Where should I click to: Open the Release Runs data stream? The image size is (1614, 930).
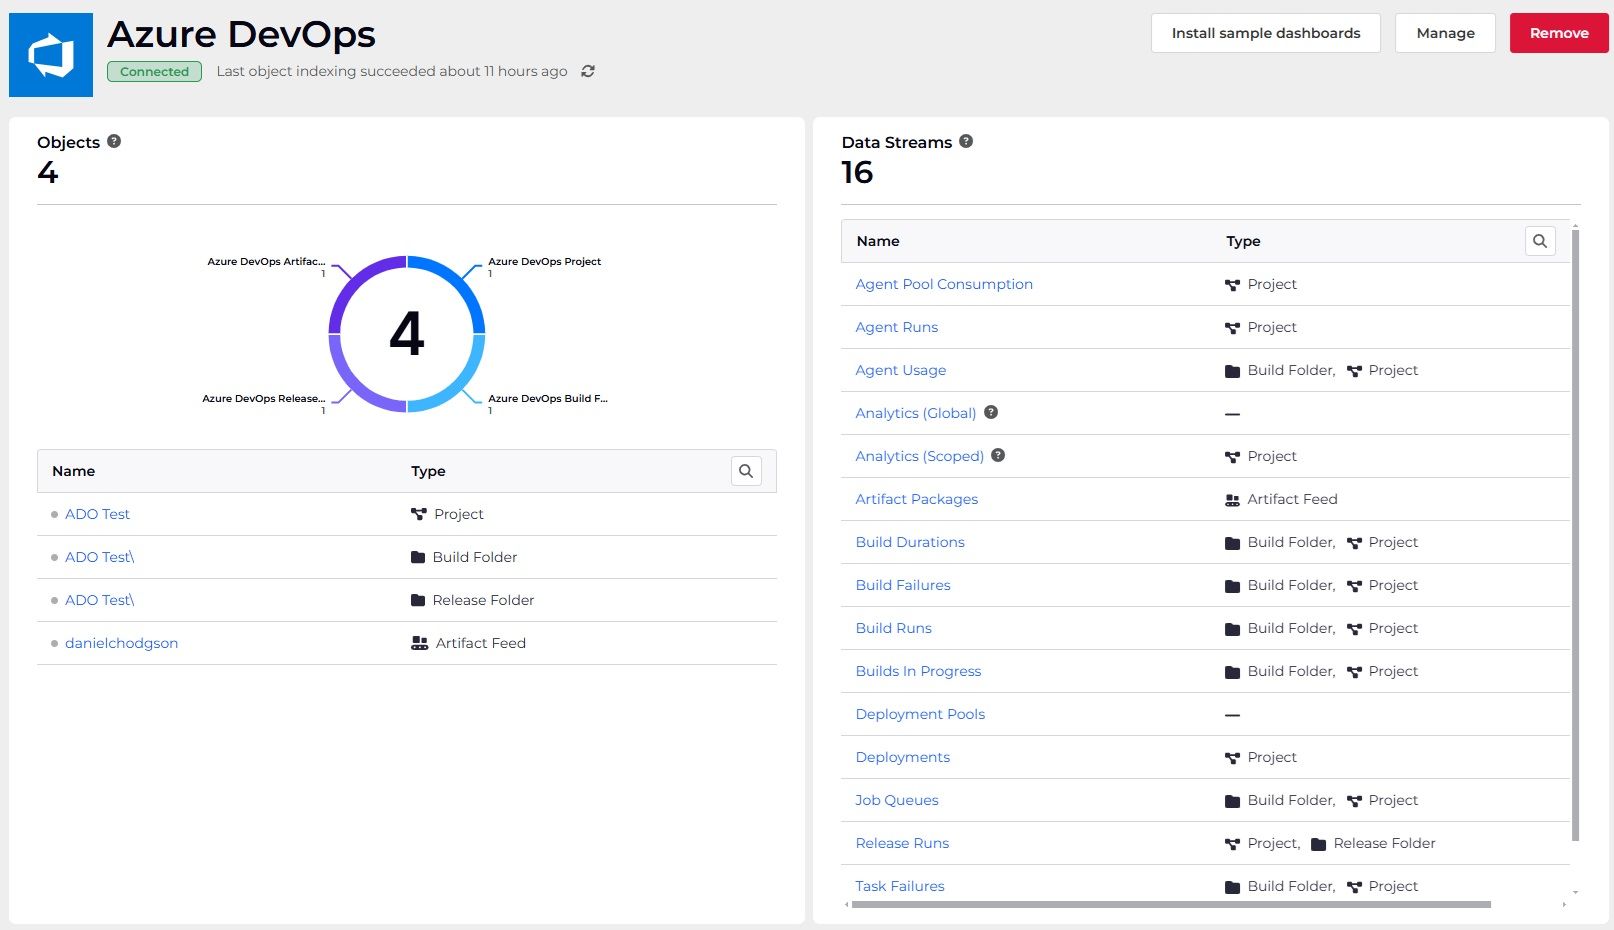(902, 843)
